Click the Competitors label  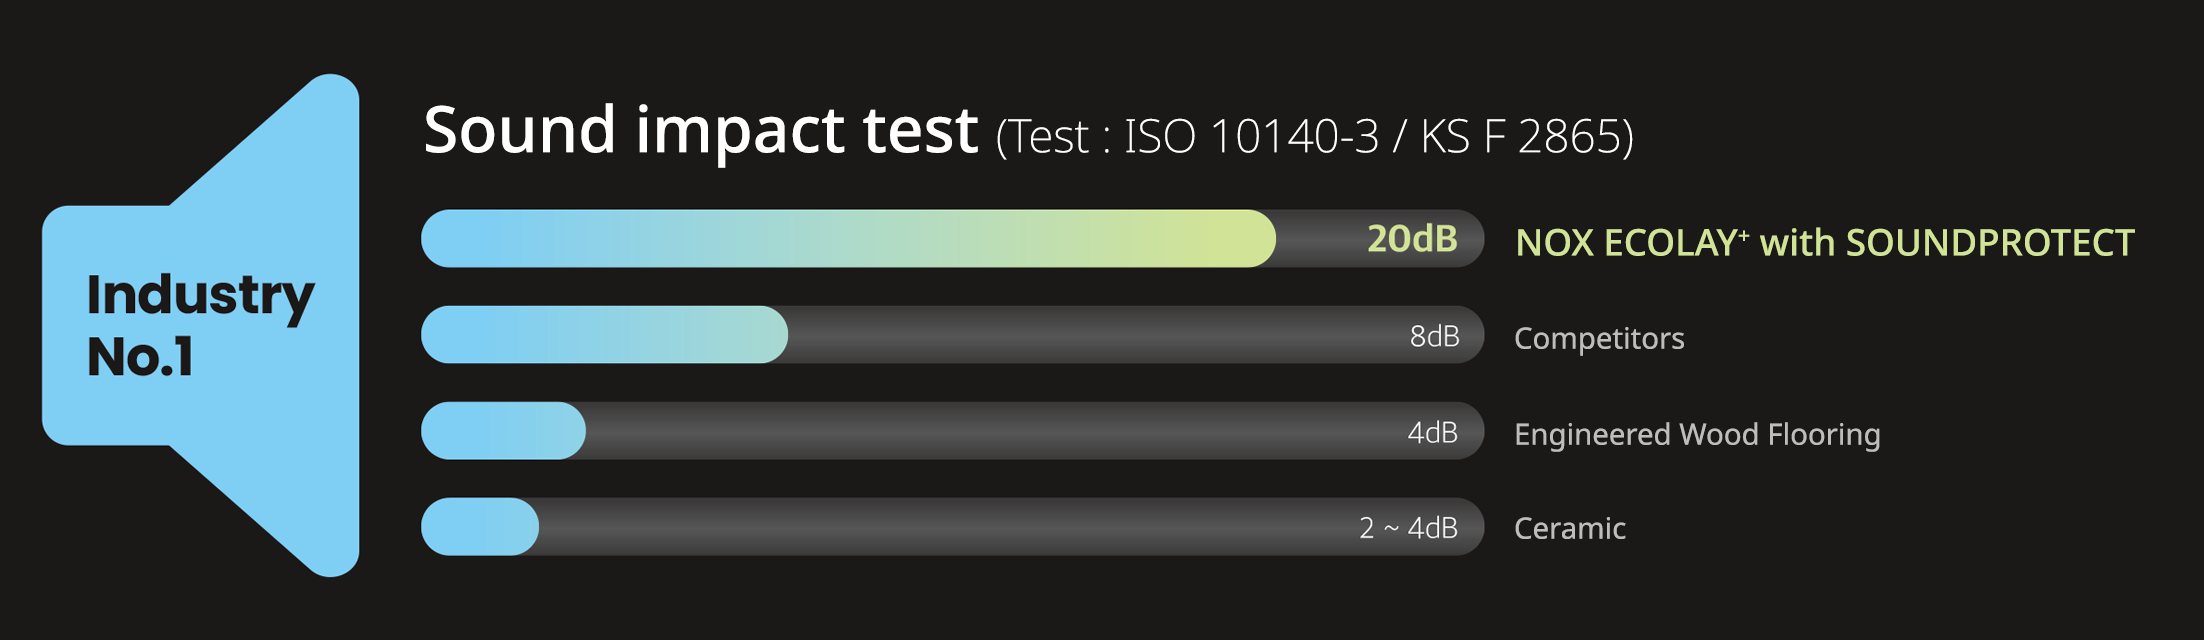(x=1599, y=338)
